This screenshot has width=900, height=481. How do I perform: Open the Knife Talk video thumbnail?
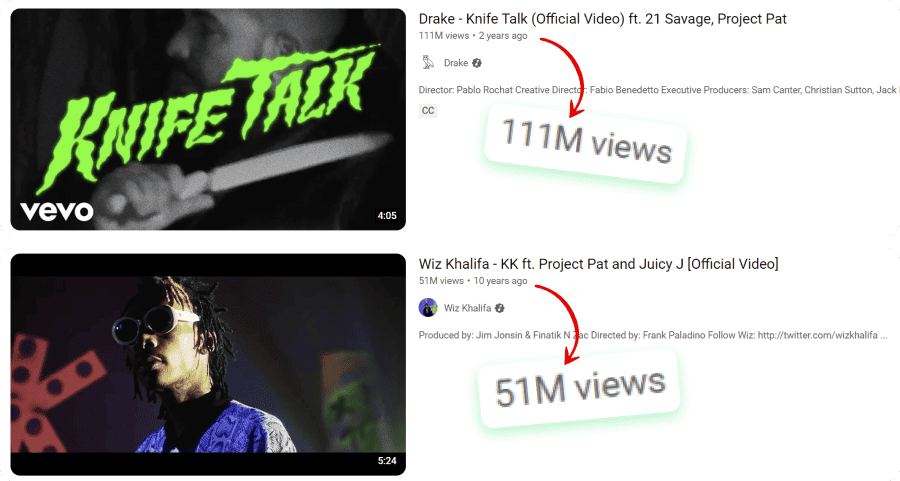[x=208, y=119]
